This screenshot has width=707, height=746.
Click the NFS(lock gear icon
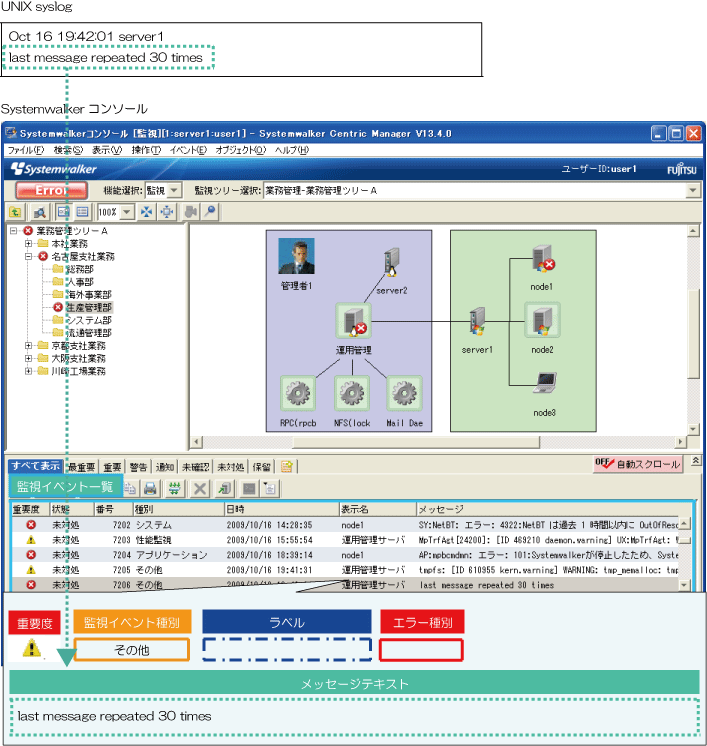pos(352,393)
